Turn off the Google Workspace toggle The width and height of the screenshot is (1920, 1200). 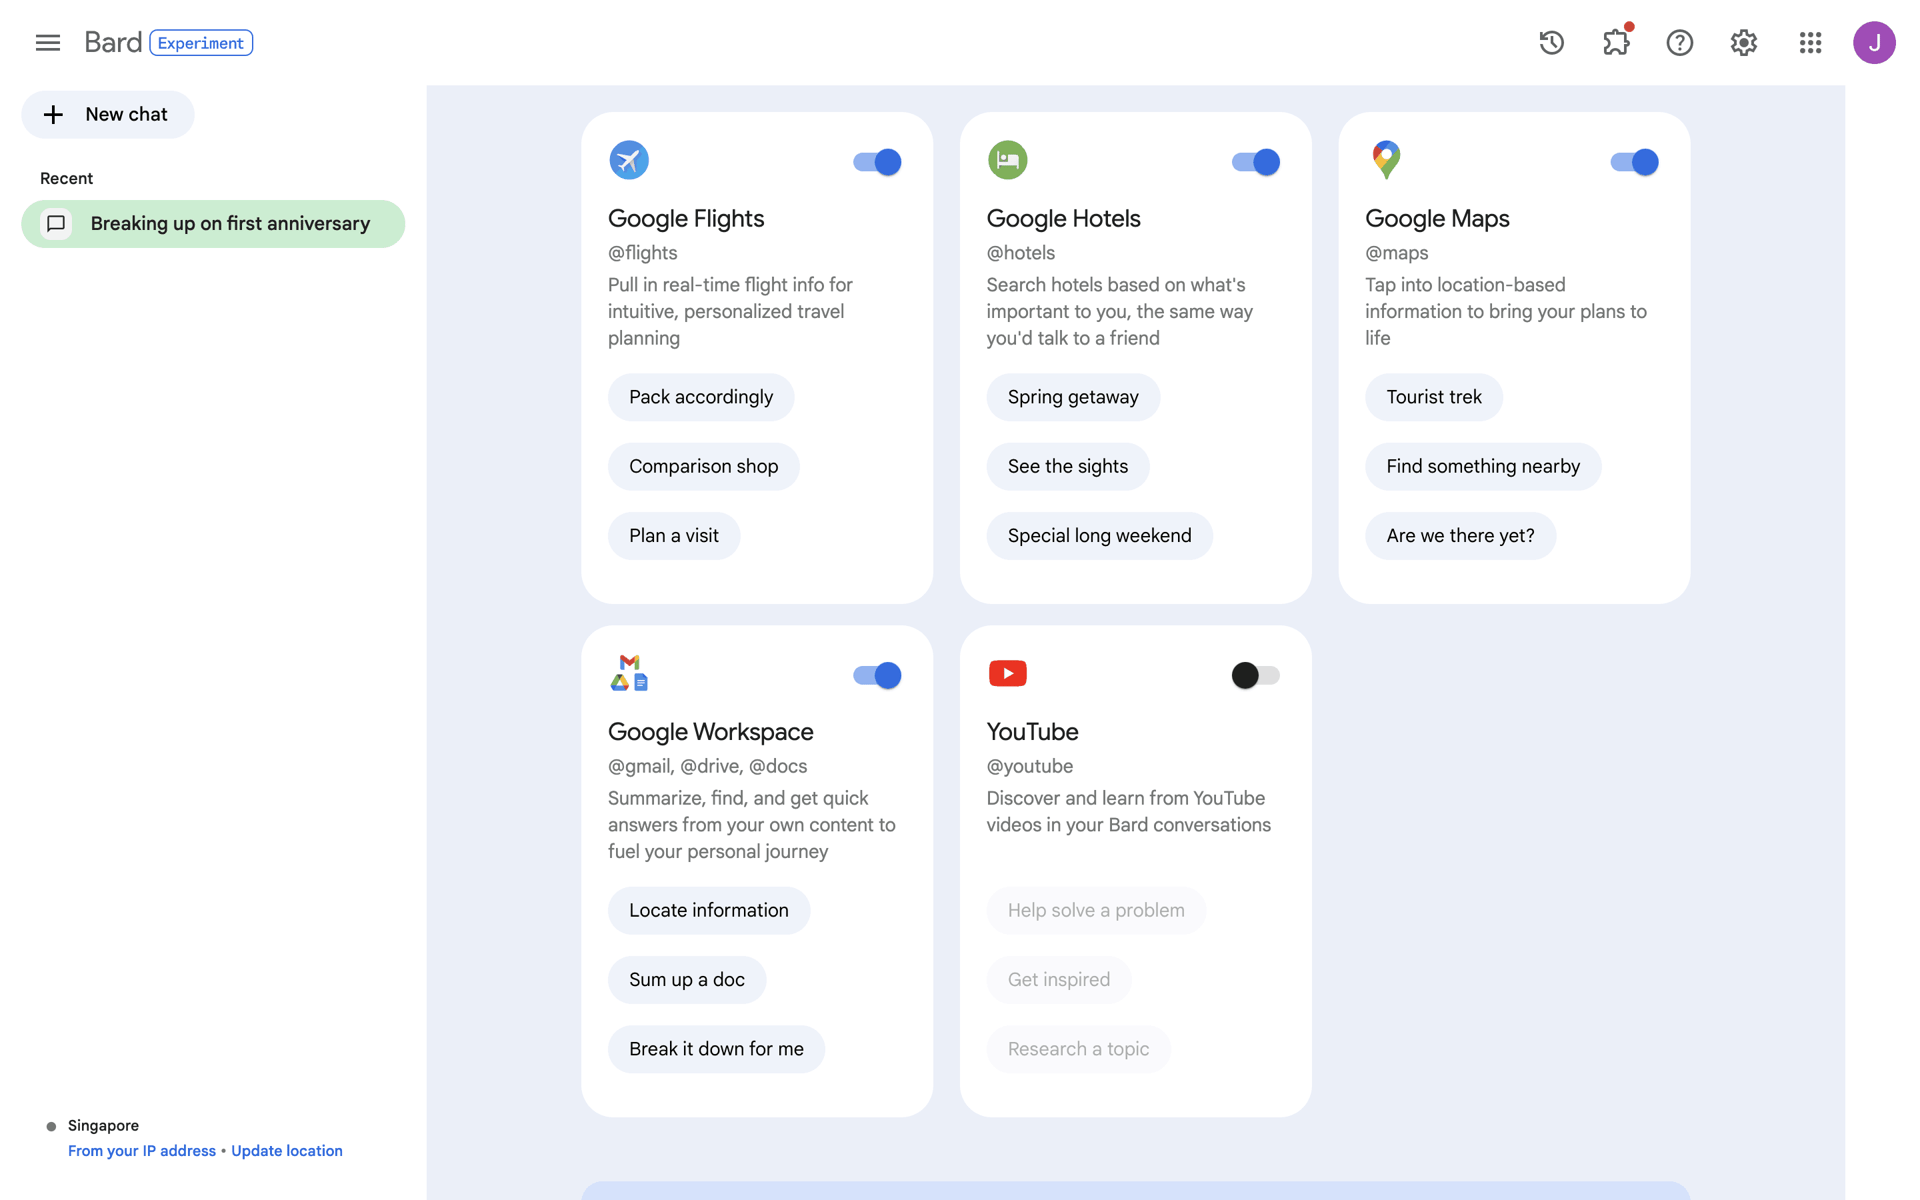click(x=877, y=675)
